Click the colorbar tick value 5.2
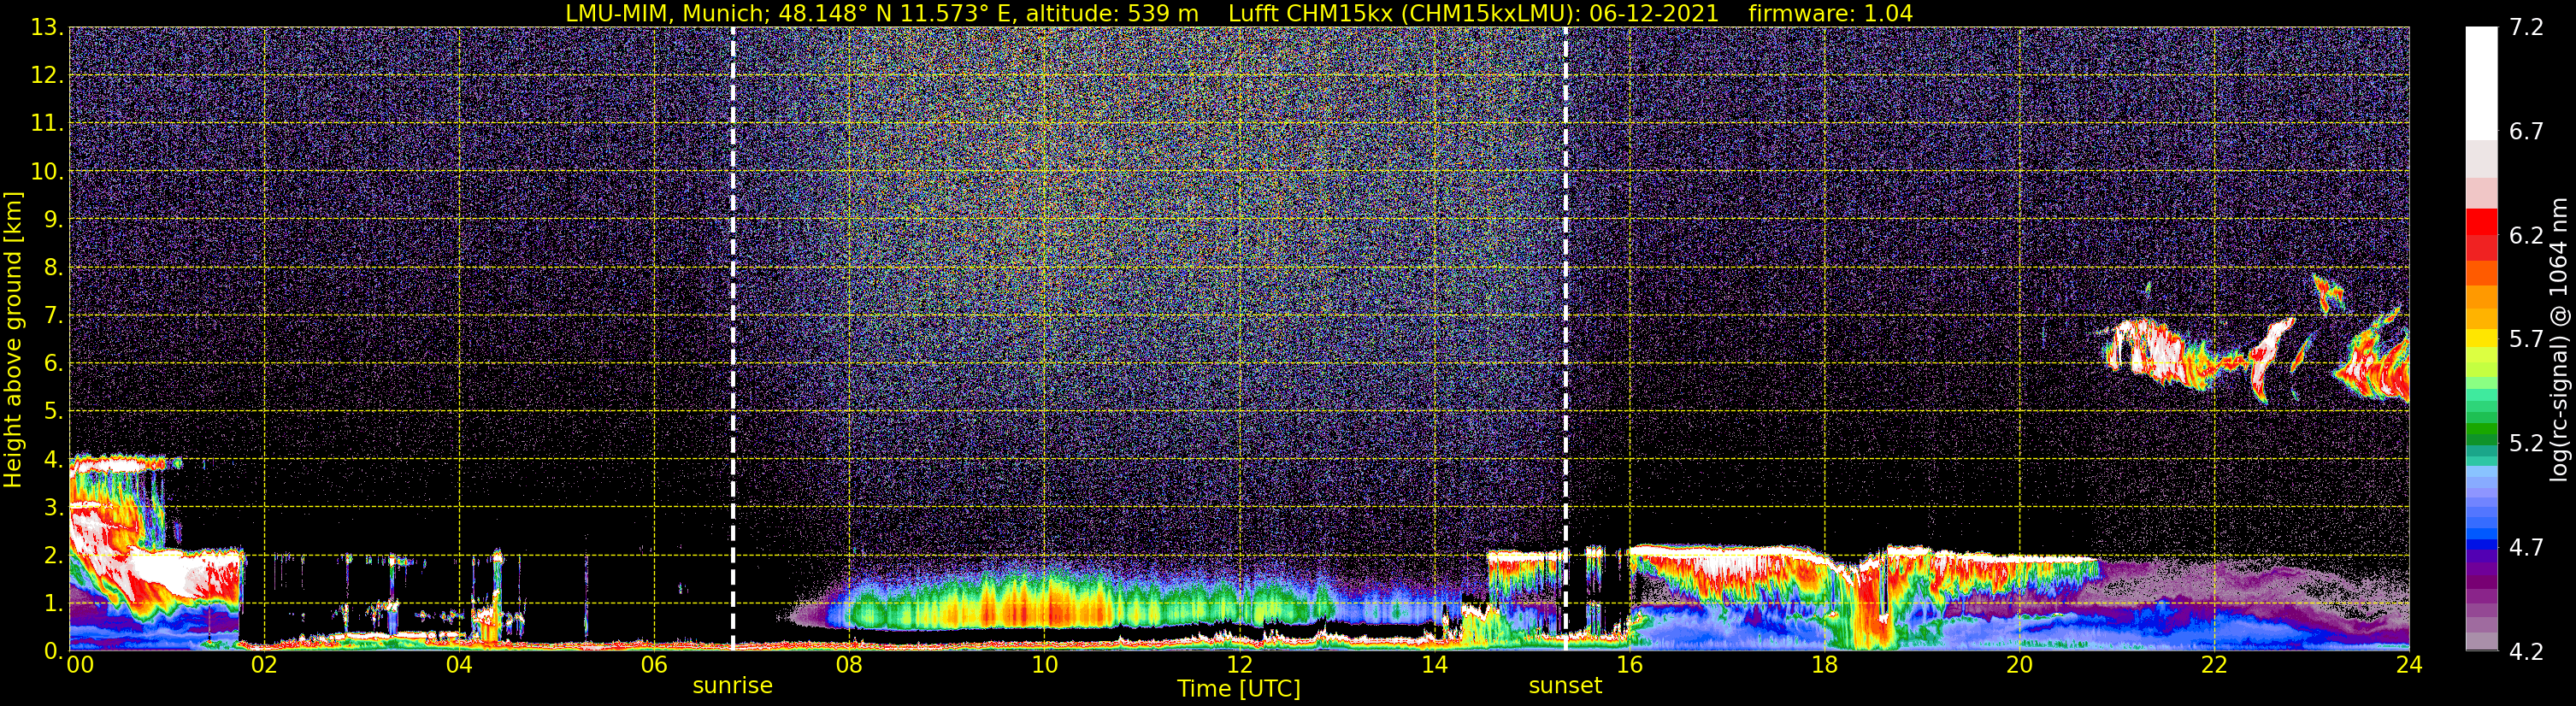Screen dimensions: 2576x706 point(2526,444)
